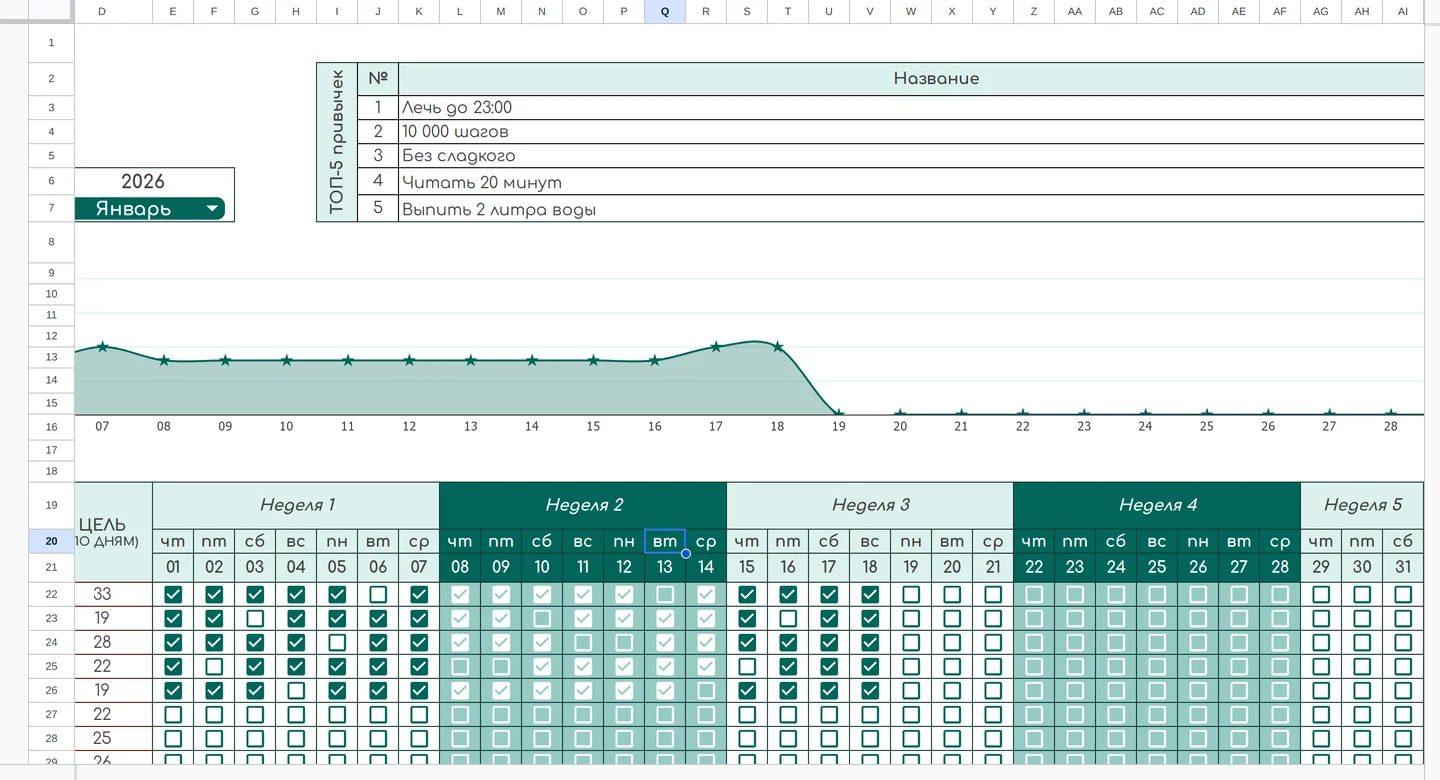The width and height of the screenshot is (1440, 780).
Task: Check the day 03 box in row 23
Action: (255, 618)
